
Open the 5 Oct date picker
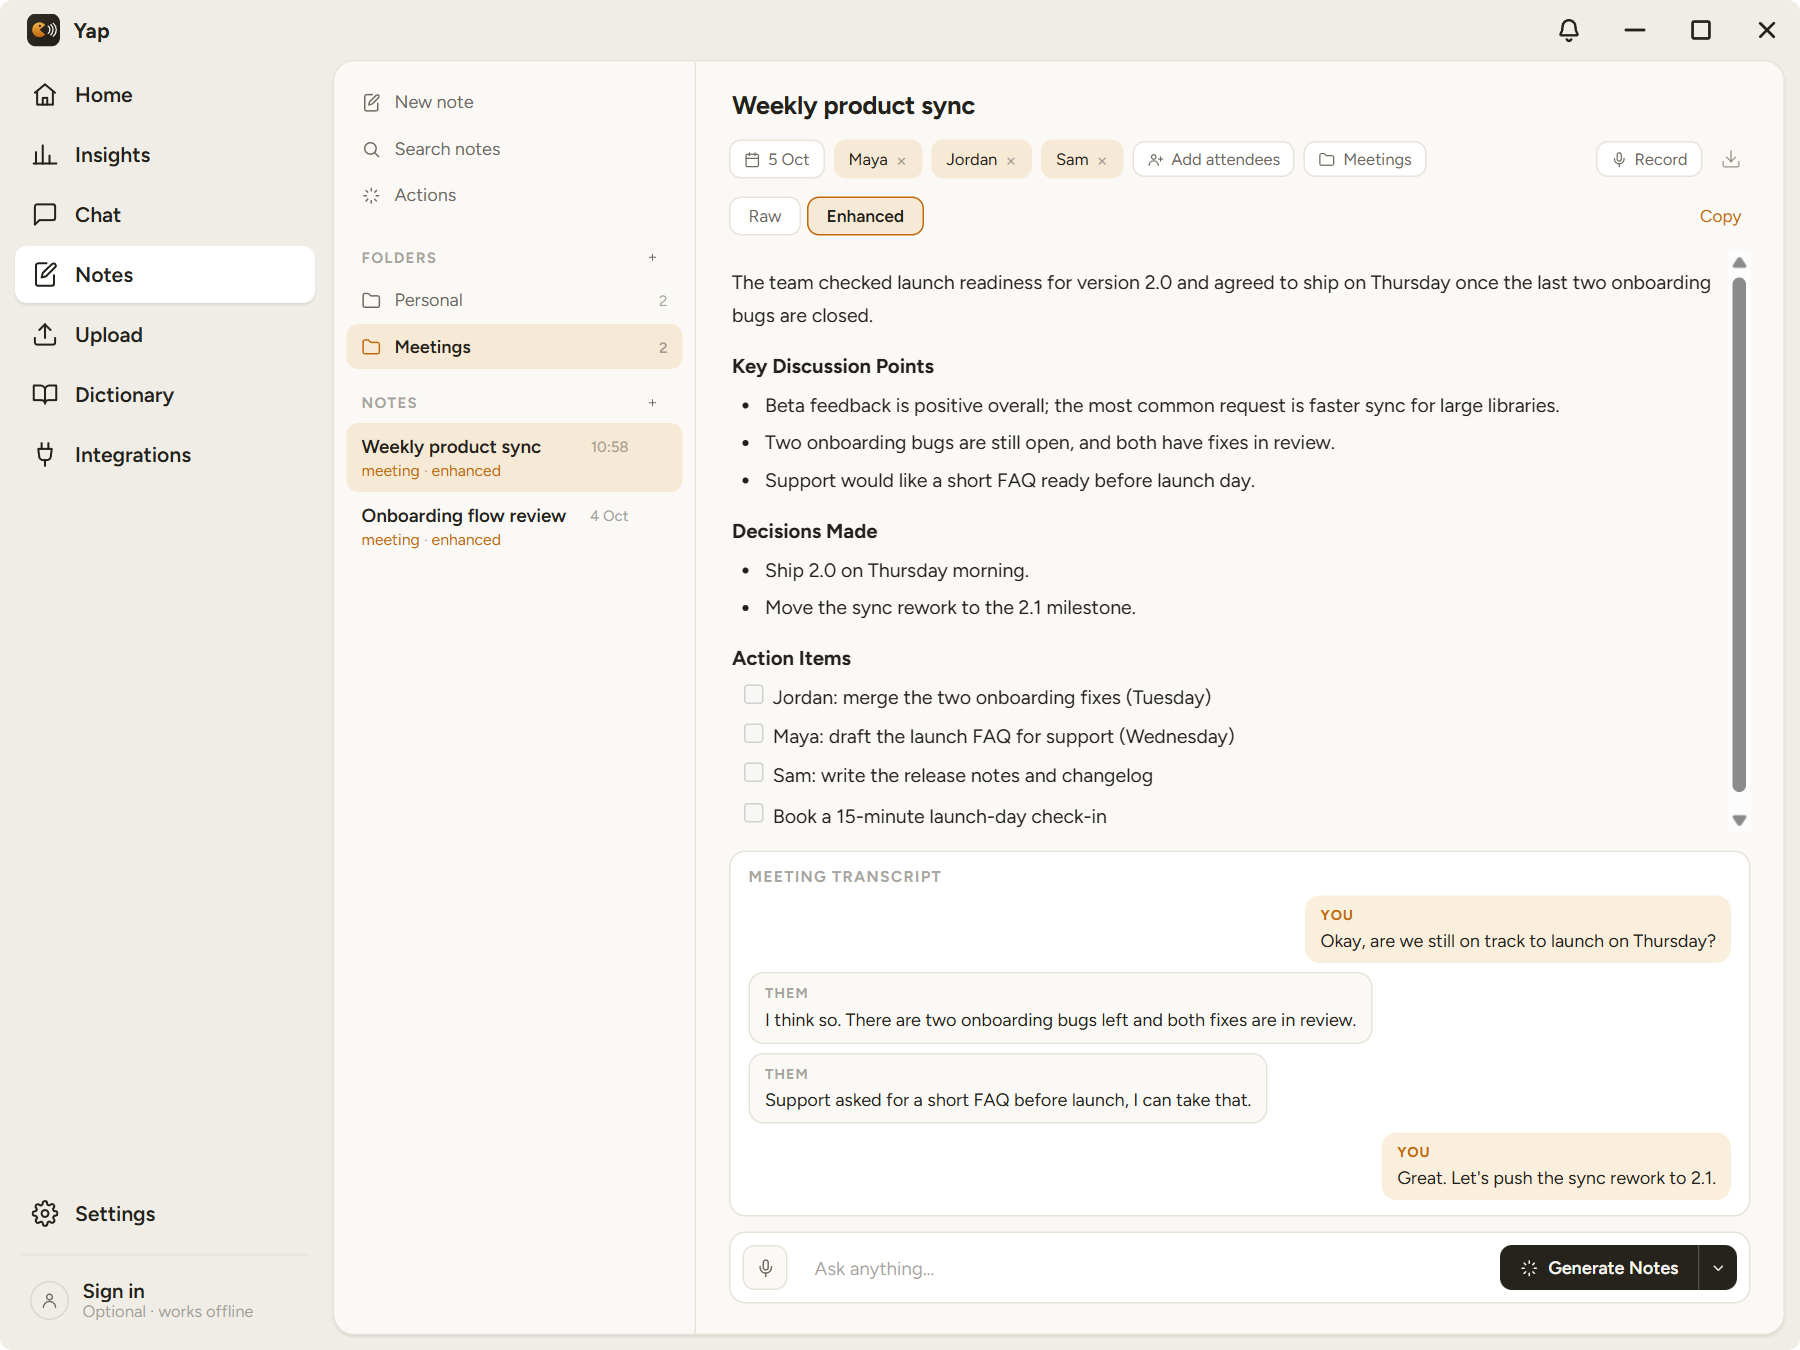777,159
